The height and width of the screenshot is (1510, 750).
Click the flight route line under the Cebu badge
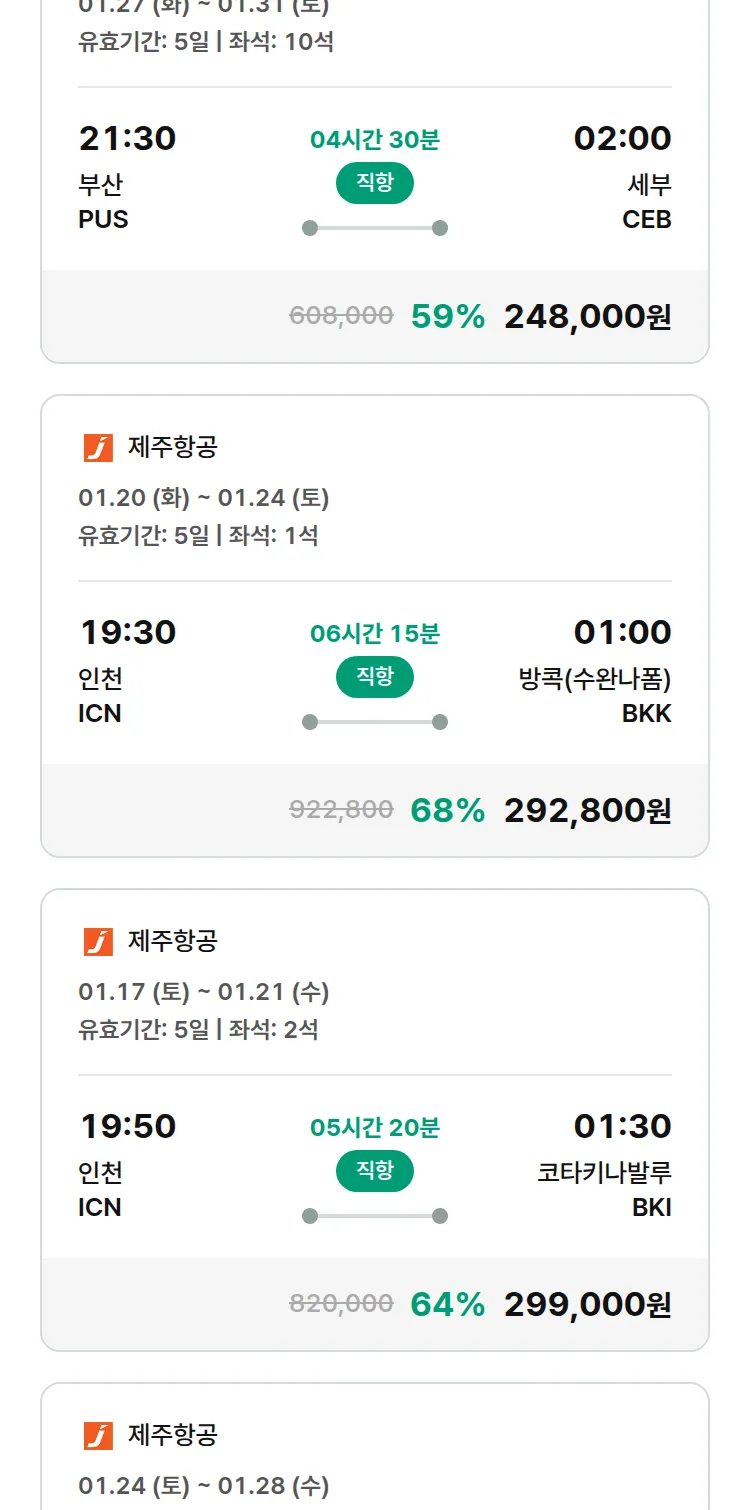pyautogui.click(x=374, y=227)
